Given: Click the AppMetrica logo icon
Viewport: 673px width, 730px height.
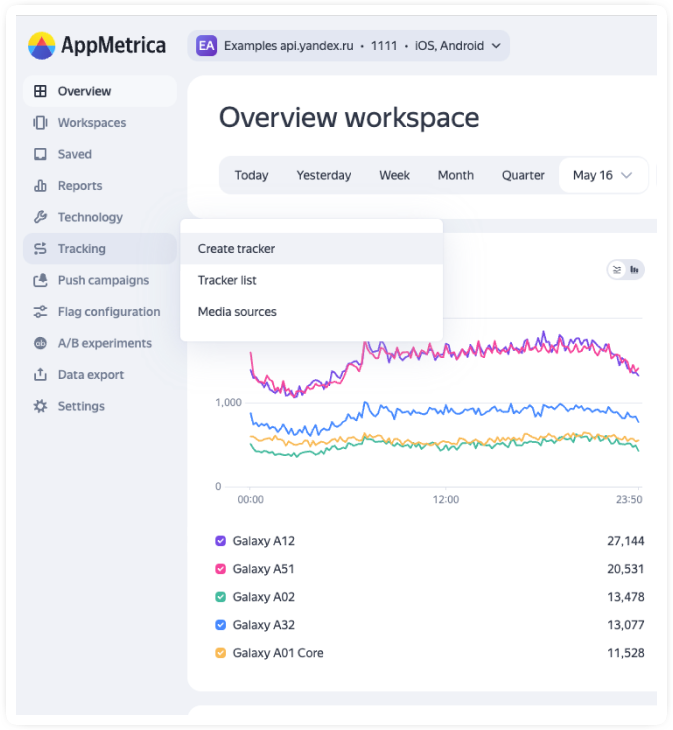Looking at the screenshot, I should tap(42, 46).
